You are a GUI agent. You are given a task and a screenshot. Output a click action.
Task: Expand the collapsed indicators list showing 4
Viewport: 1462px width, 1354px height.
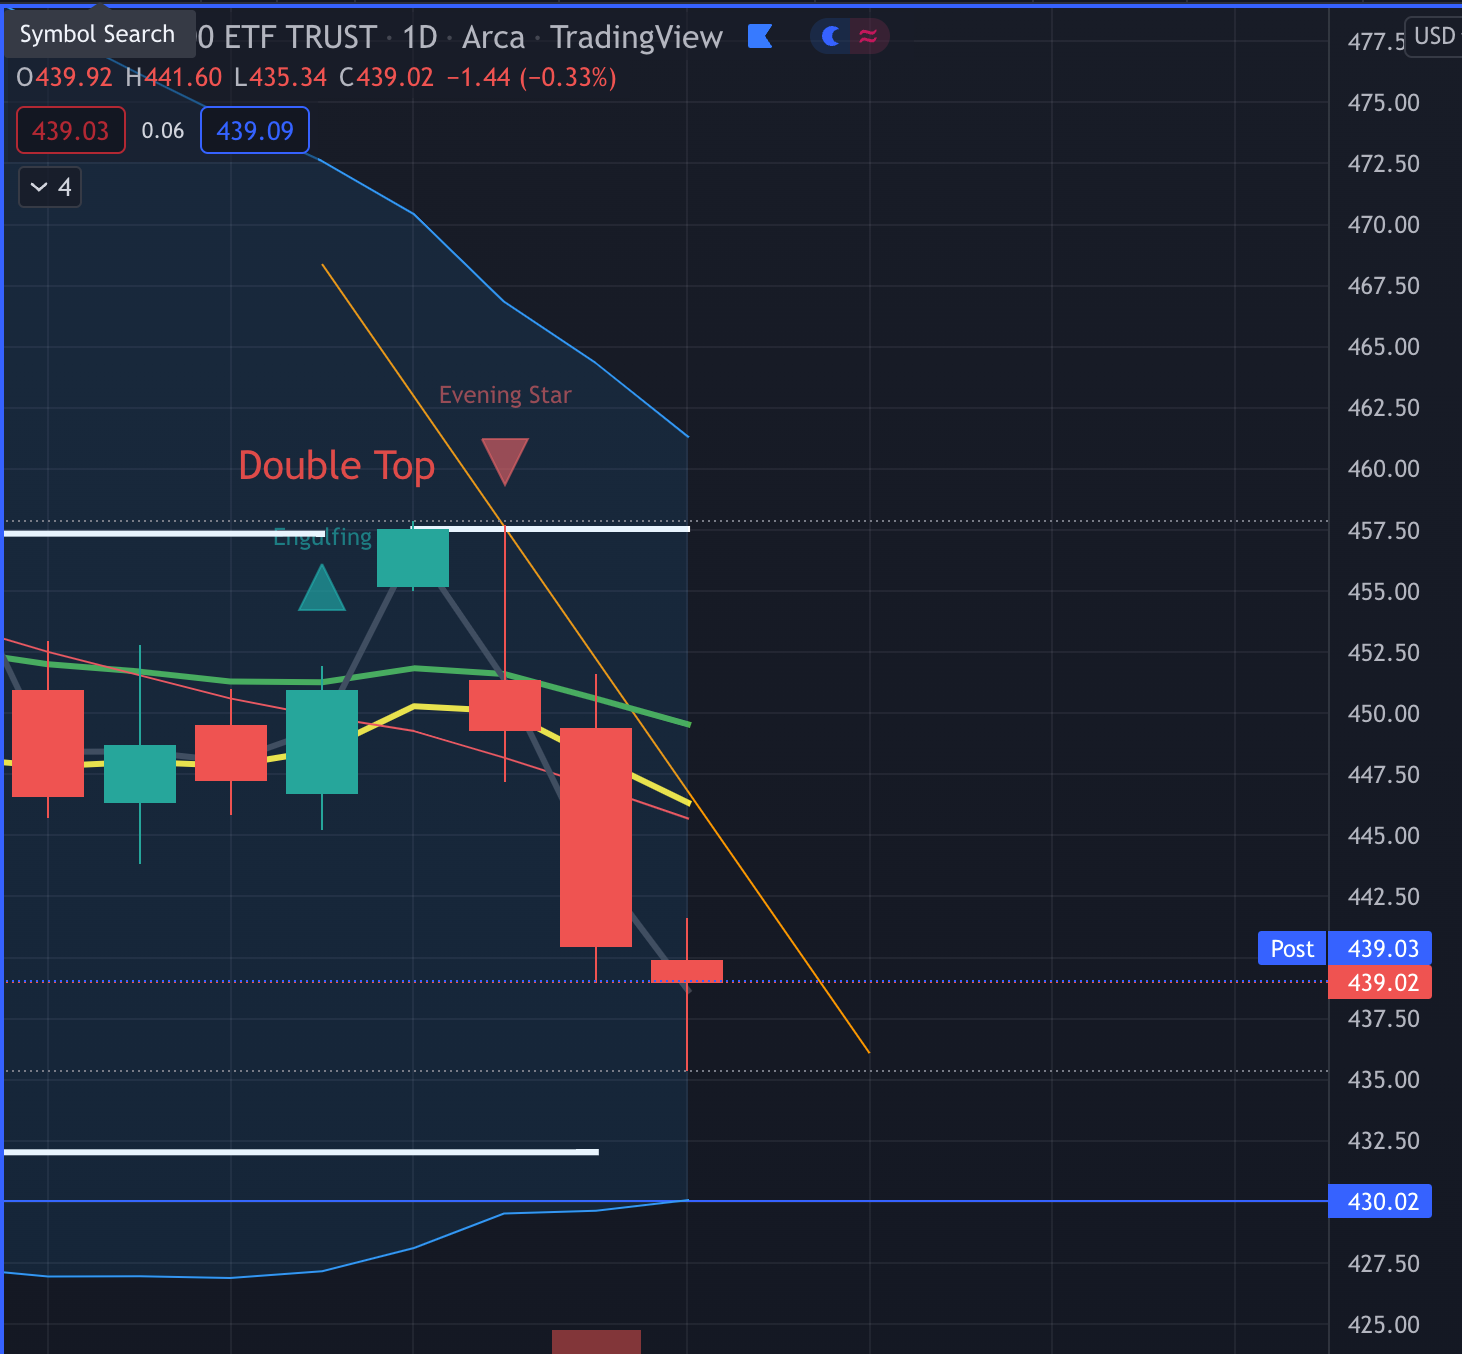[x=50, y=187]
